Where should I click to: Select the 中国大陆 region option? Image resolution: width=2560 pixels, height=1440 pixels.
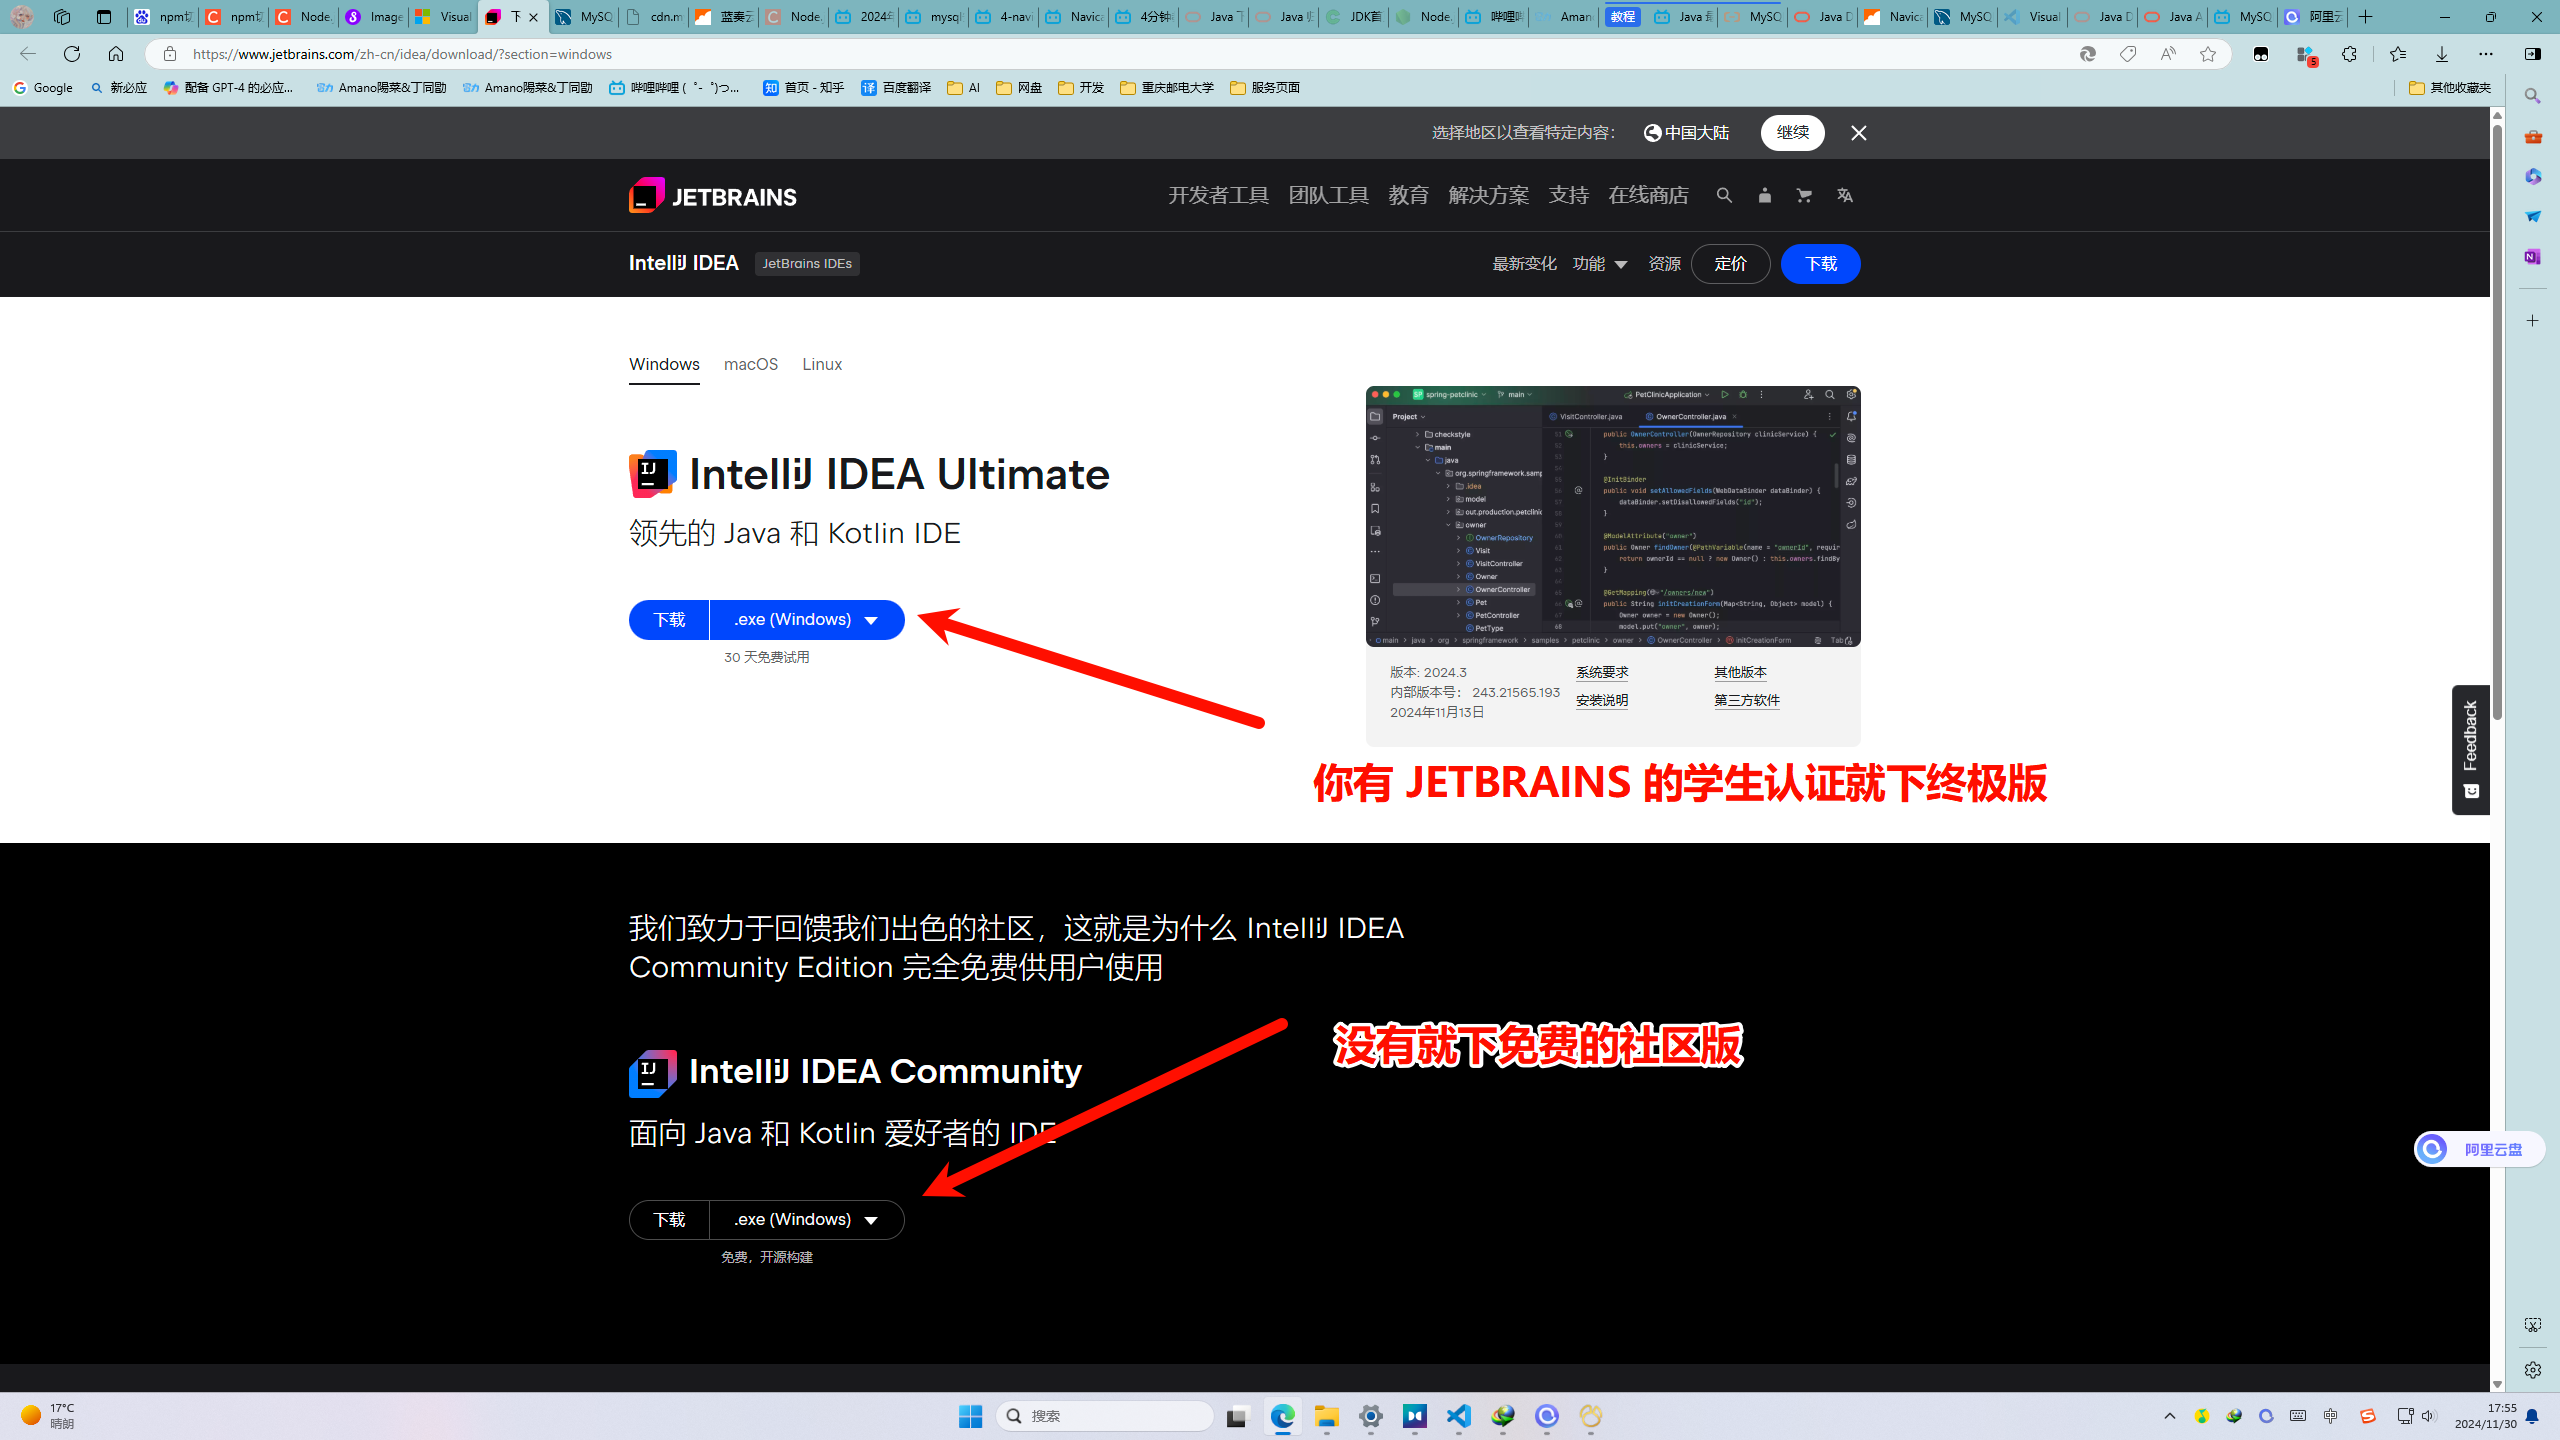[x=1686, y=133]
